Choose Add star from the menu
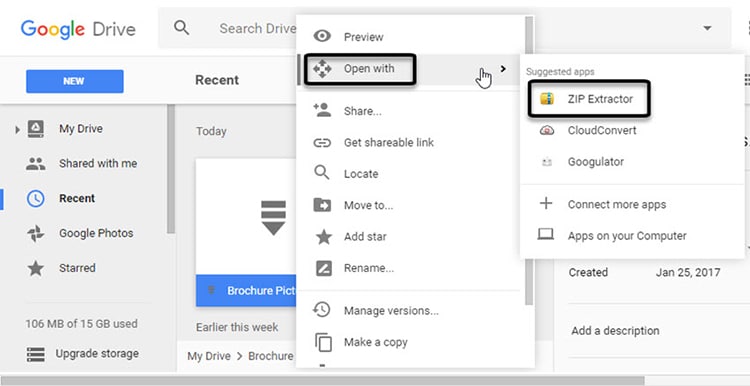The width and height of the screenshot is (750, 386). pyautogui.click(x=365, y=237)
